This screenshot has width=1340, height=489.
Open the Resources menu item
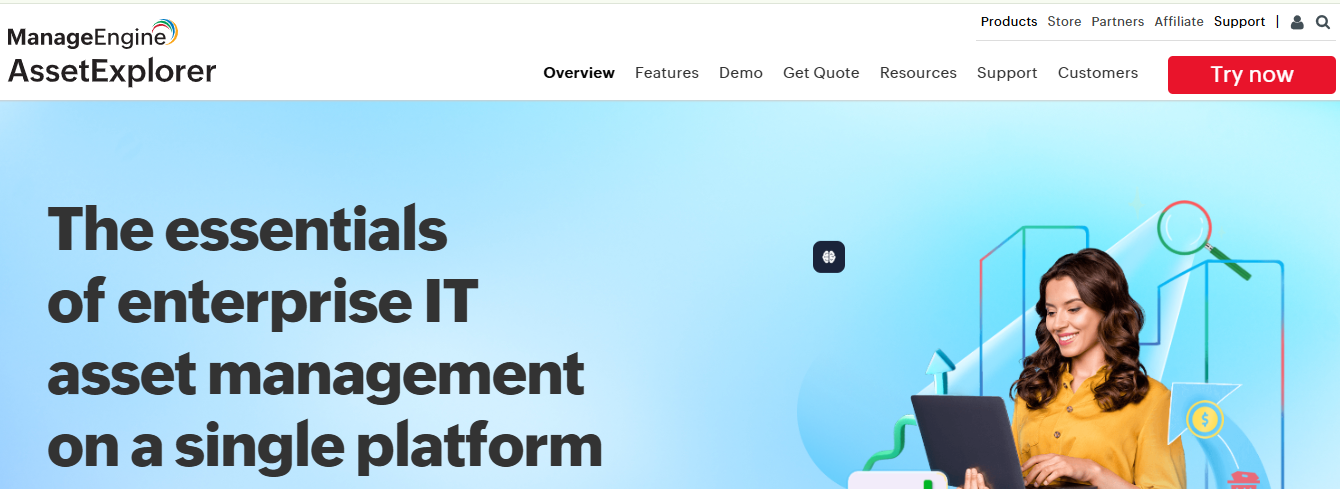coord(918,73)
